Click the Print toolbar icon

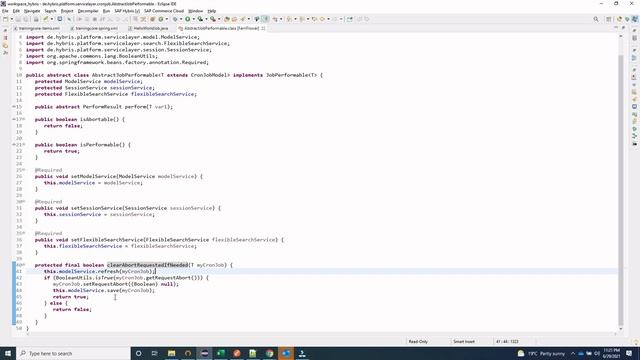click(x=36, y=19)
